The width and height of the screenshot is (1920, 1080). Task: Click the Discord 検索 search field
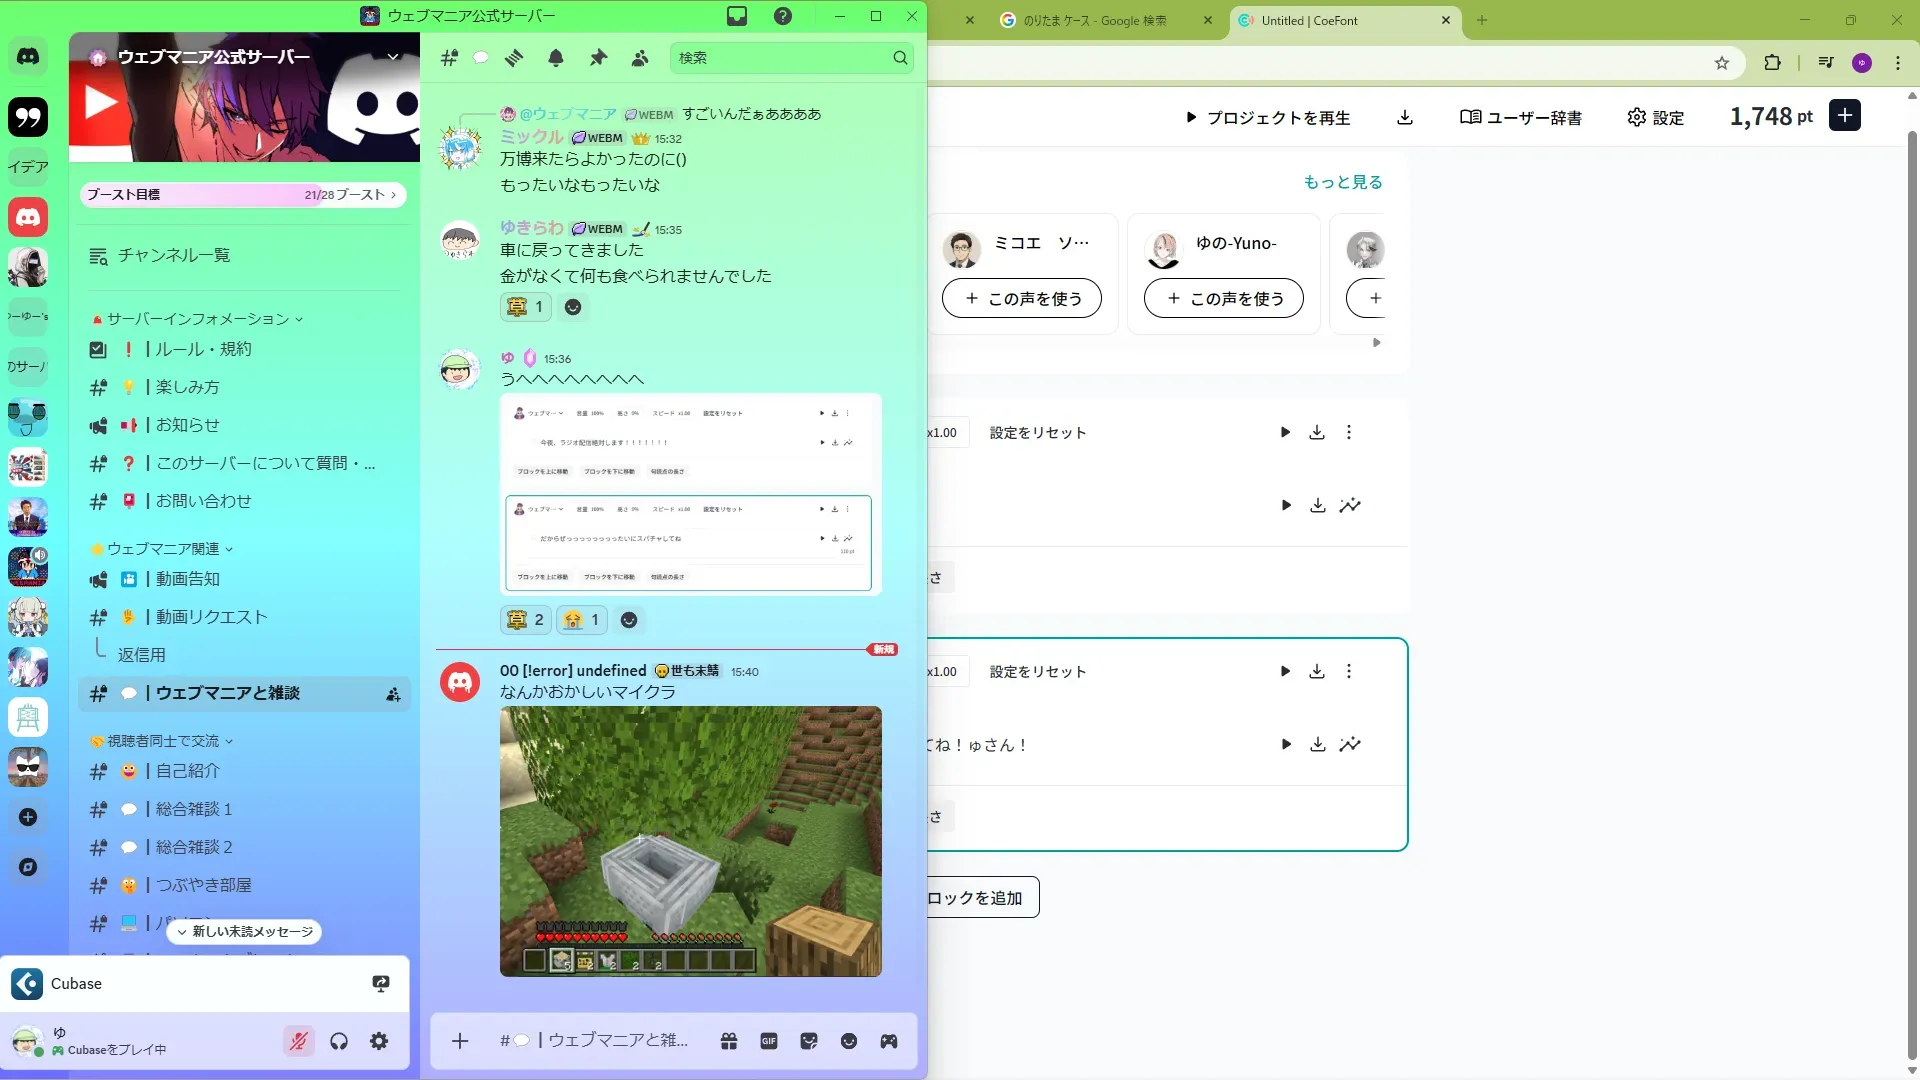click(782, 58)
